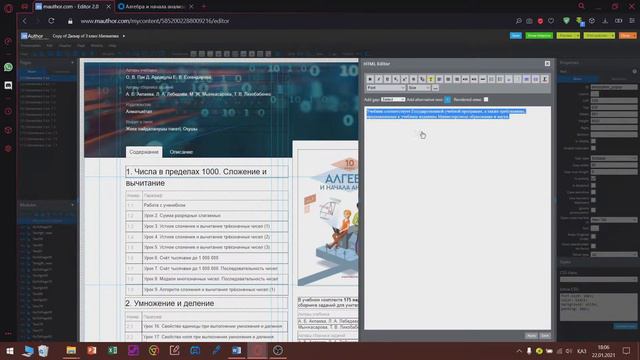Open a new browser tab
Viewport: 640px width, 360px height.
point(204,7)
